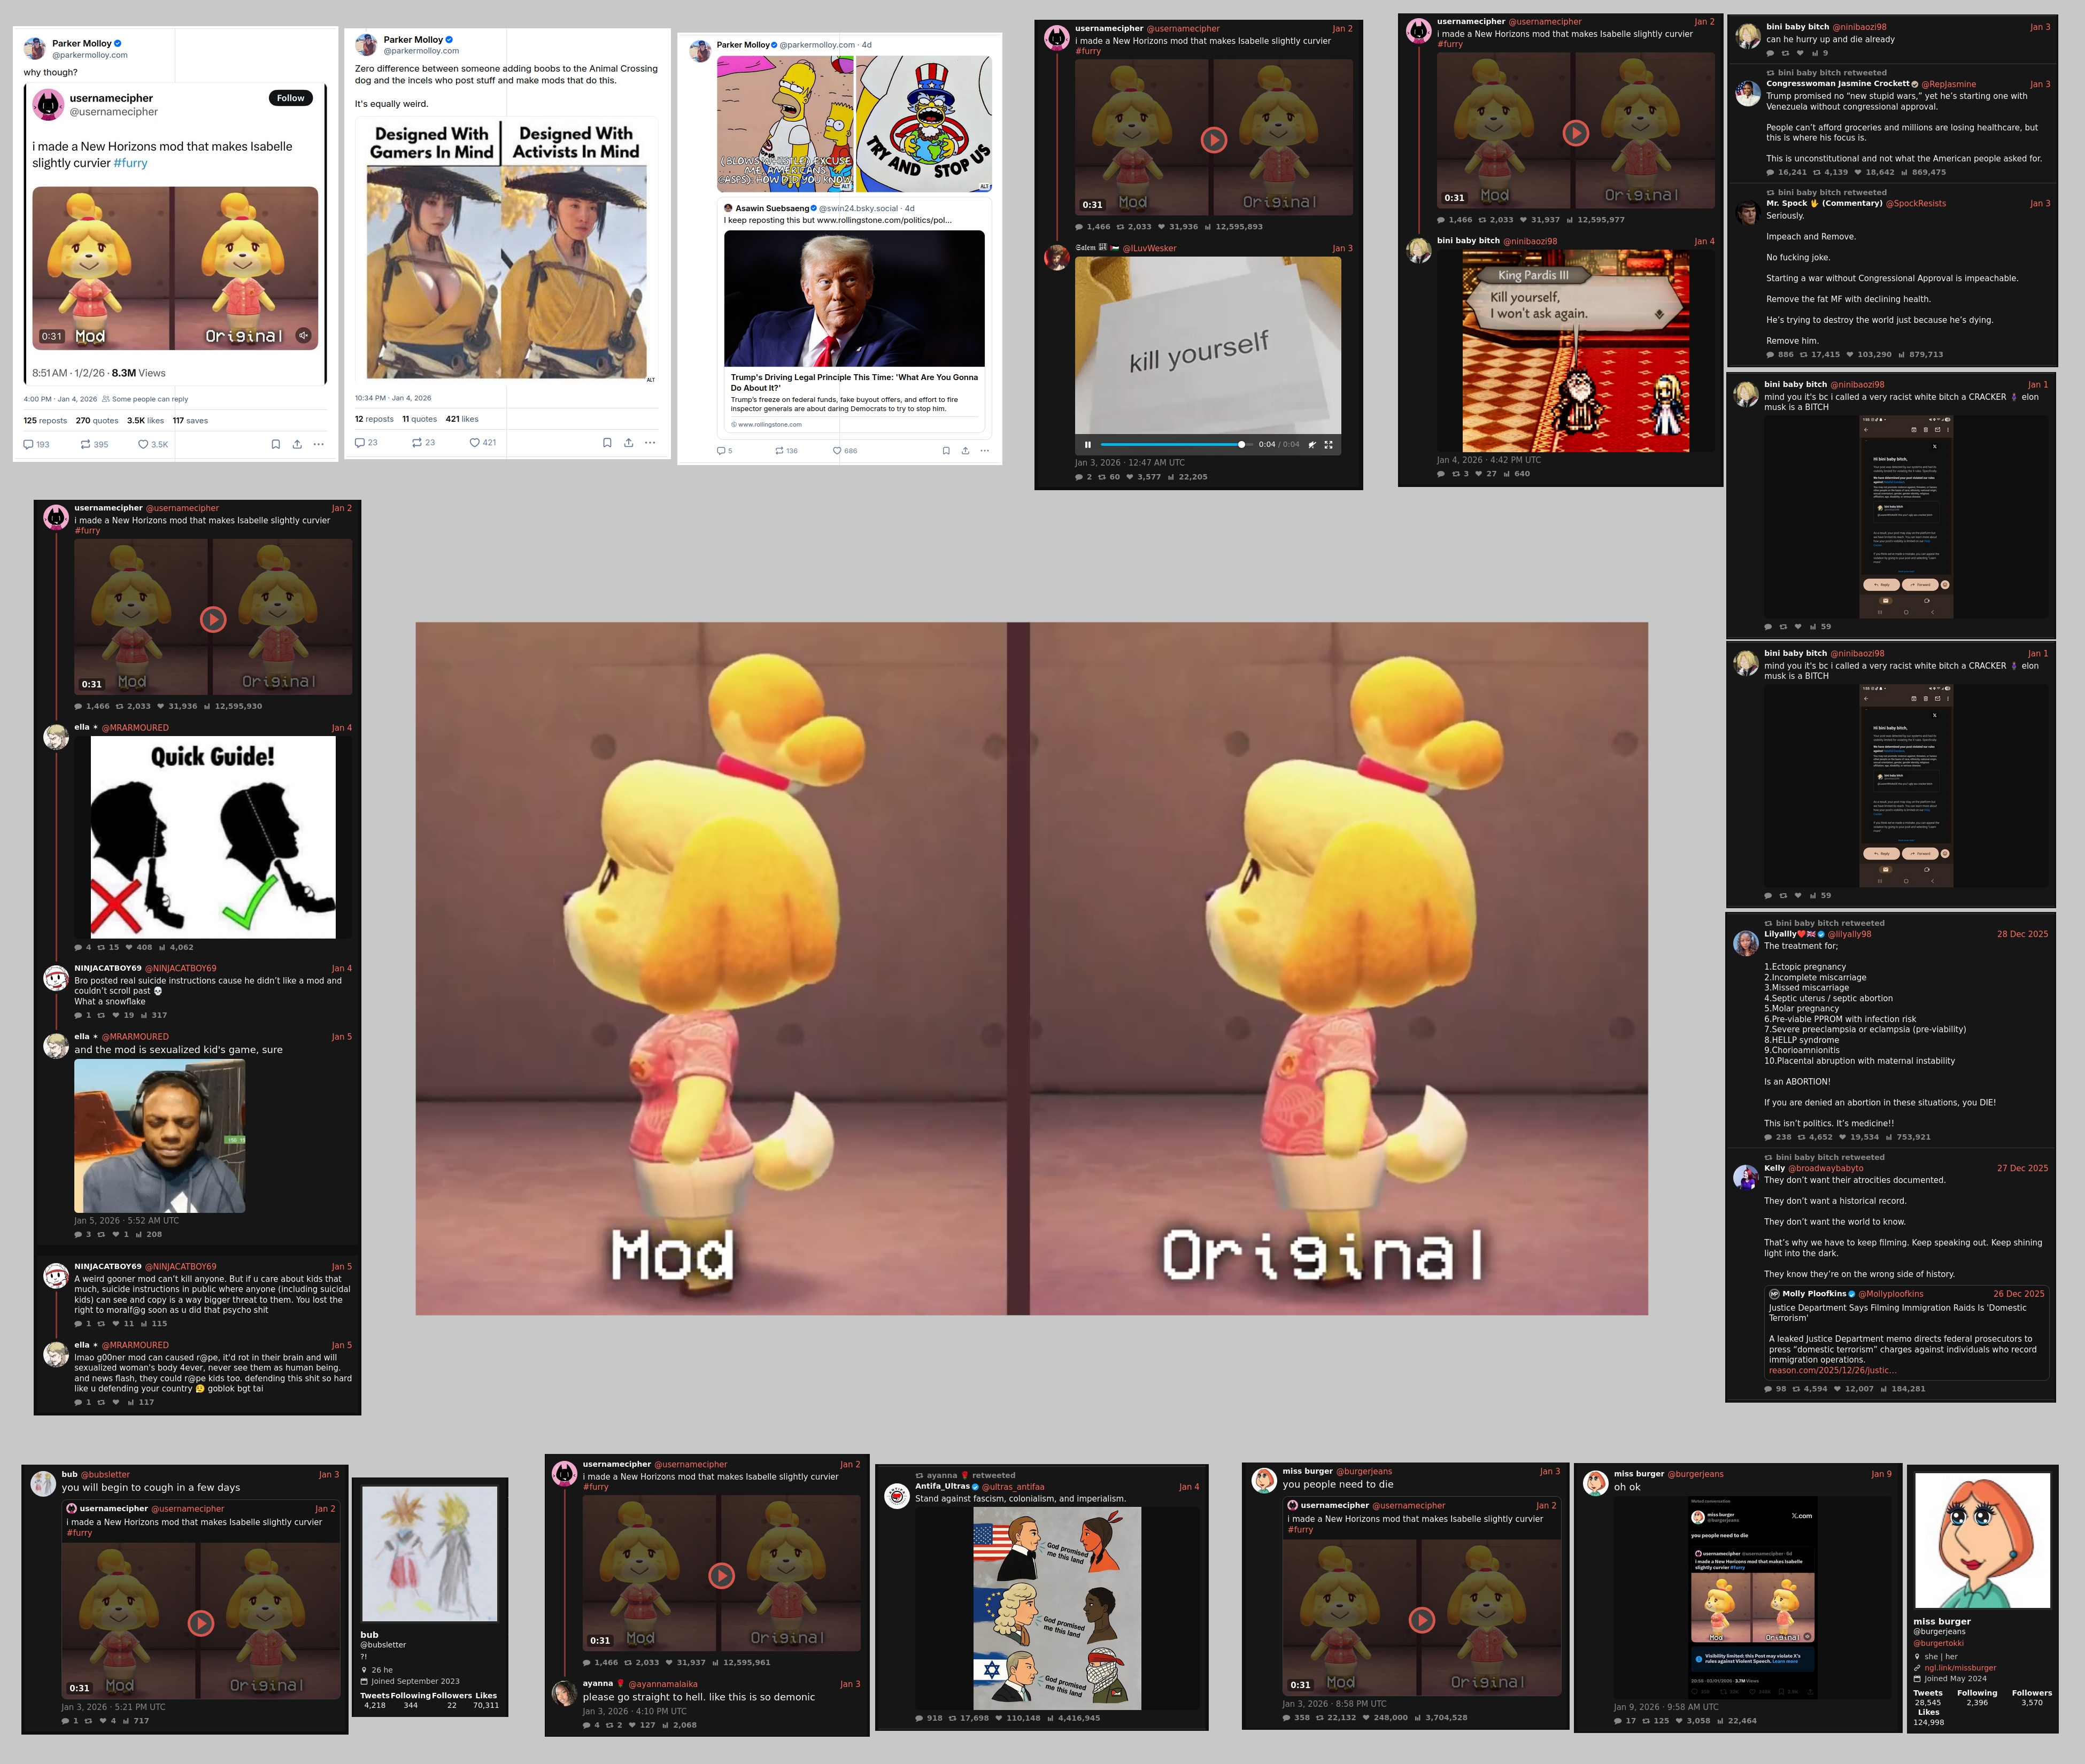Screen dimensions: 2085x1764
Task: Pause the playing 0:04 video
Action: 1088,444
